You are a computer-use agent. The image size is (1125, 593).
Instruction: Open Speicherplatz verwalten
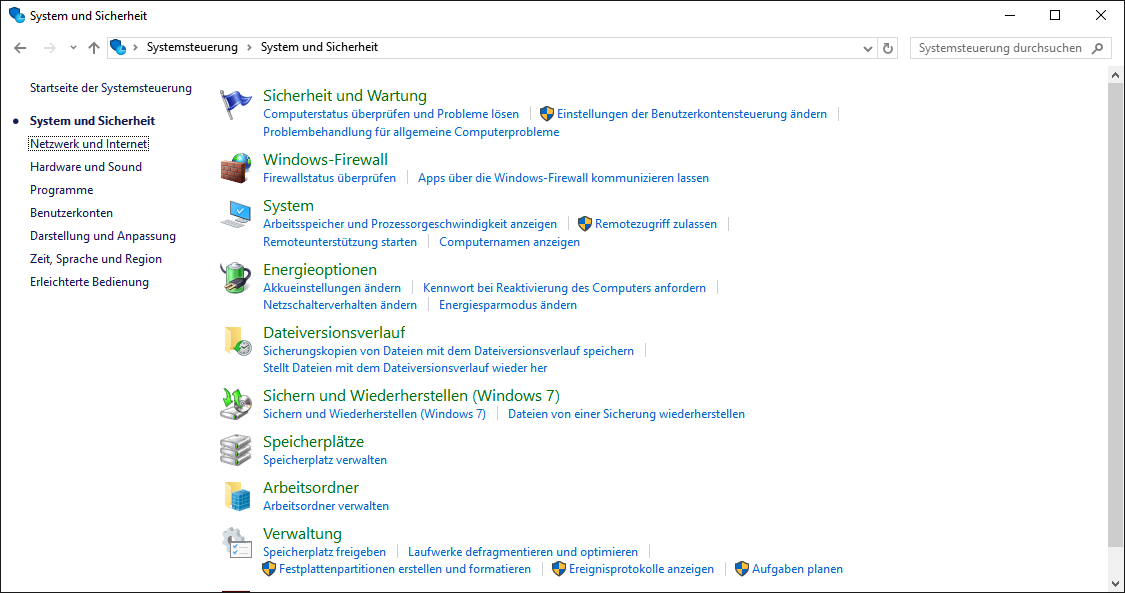pyautogui.click(x=325, y=460)
